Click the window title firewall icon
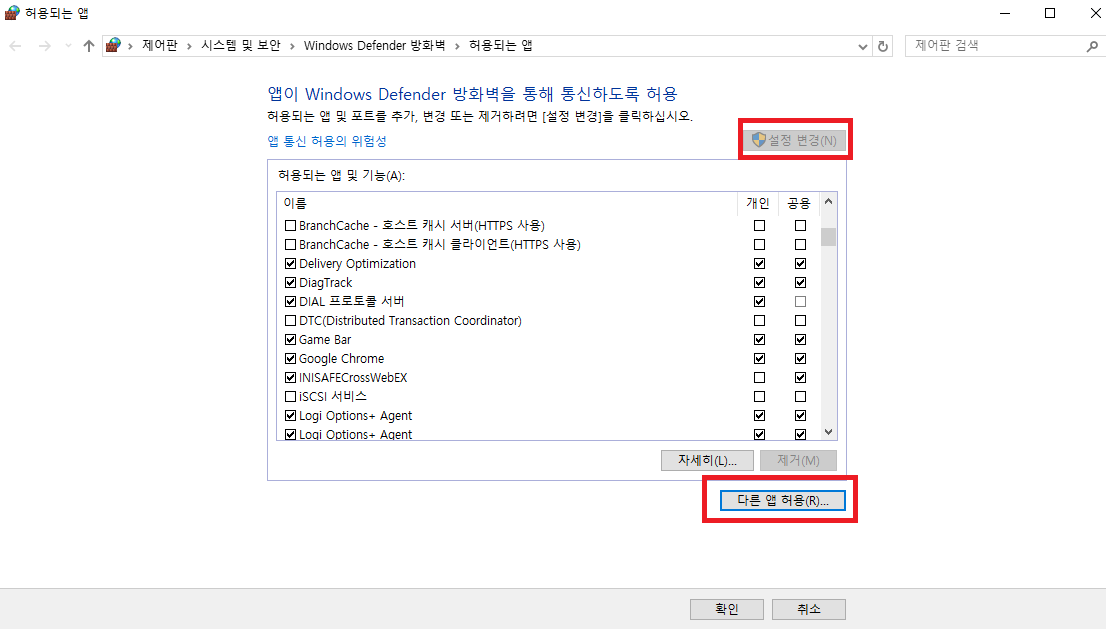This screenshot has height=636, width=1106. pyautogui.click(x=12, y=13)
